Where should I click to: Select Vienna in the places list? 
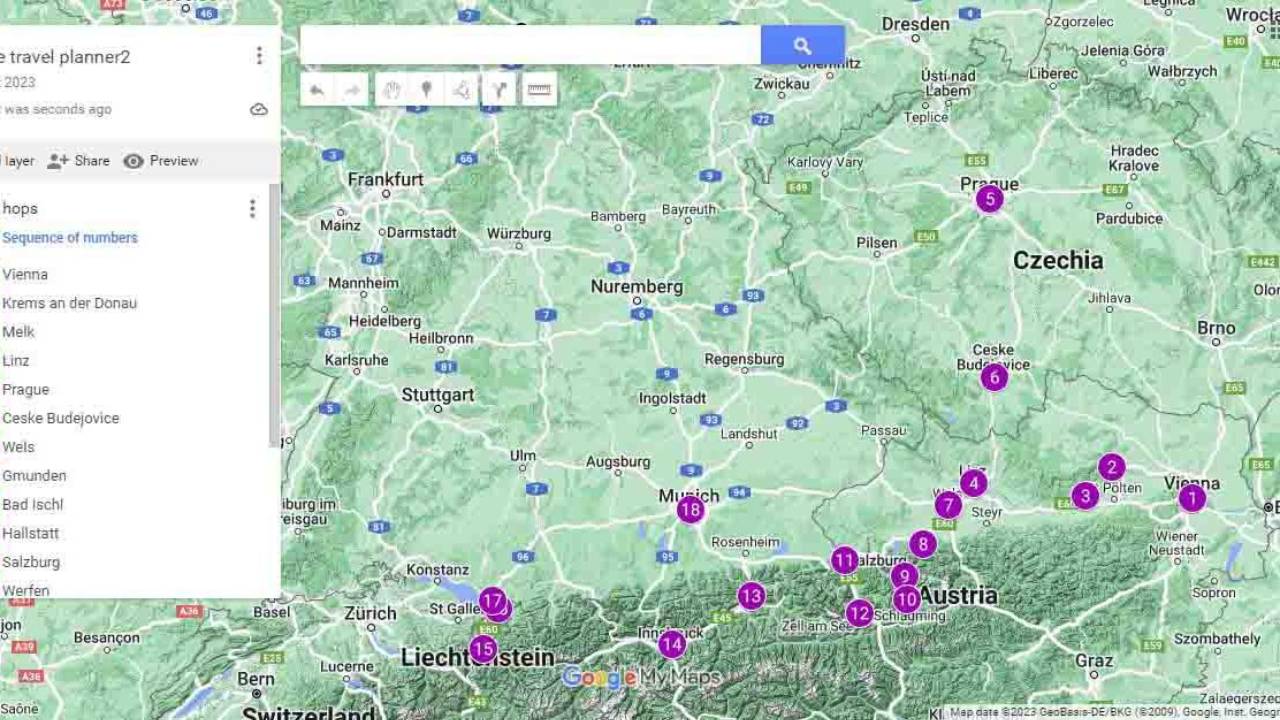(25, 274)
